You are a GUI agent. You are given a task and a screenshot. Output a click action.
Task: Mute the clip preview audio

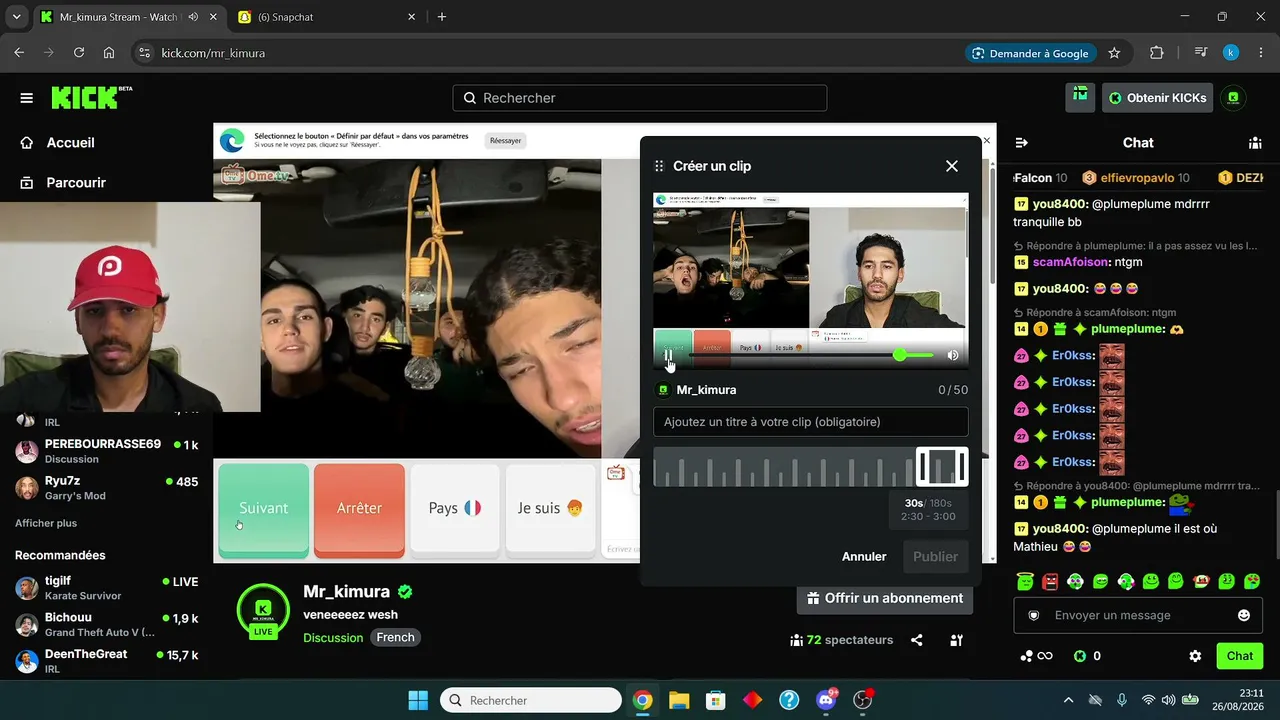click(953, 355)
